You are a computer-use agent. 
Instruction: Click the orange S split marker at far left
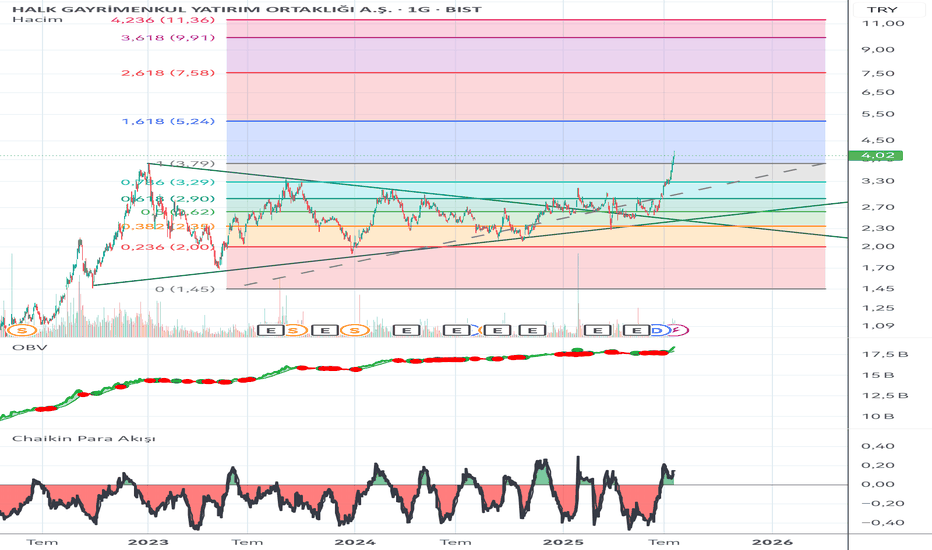(22, 331)
